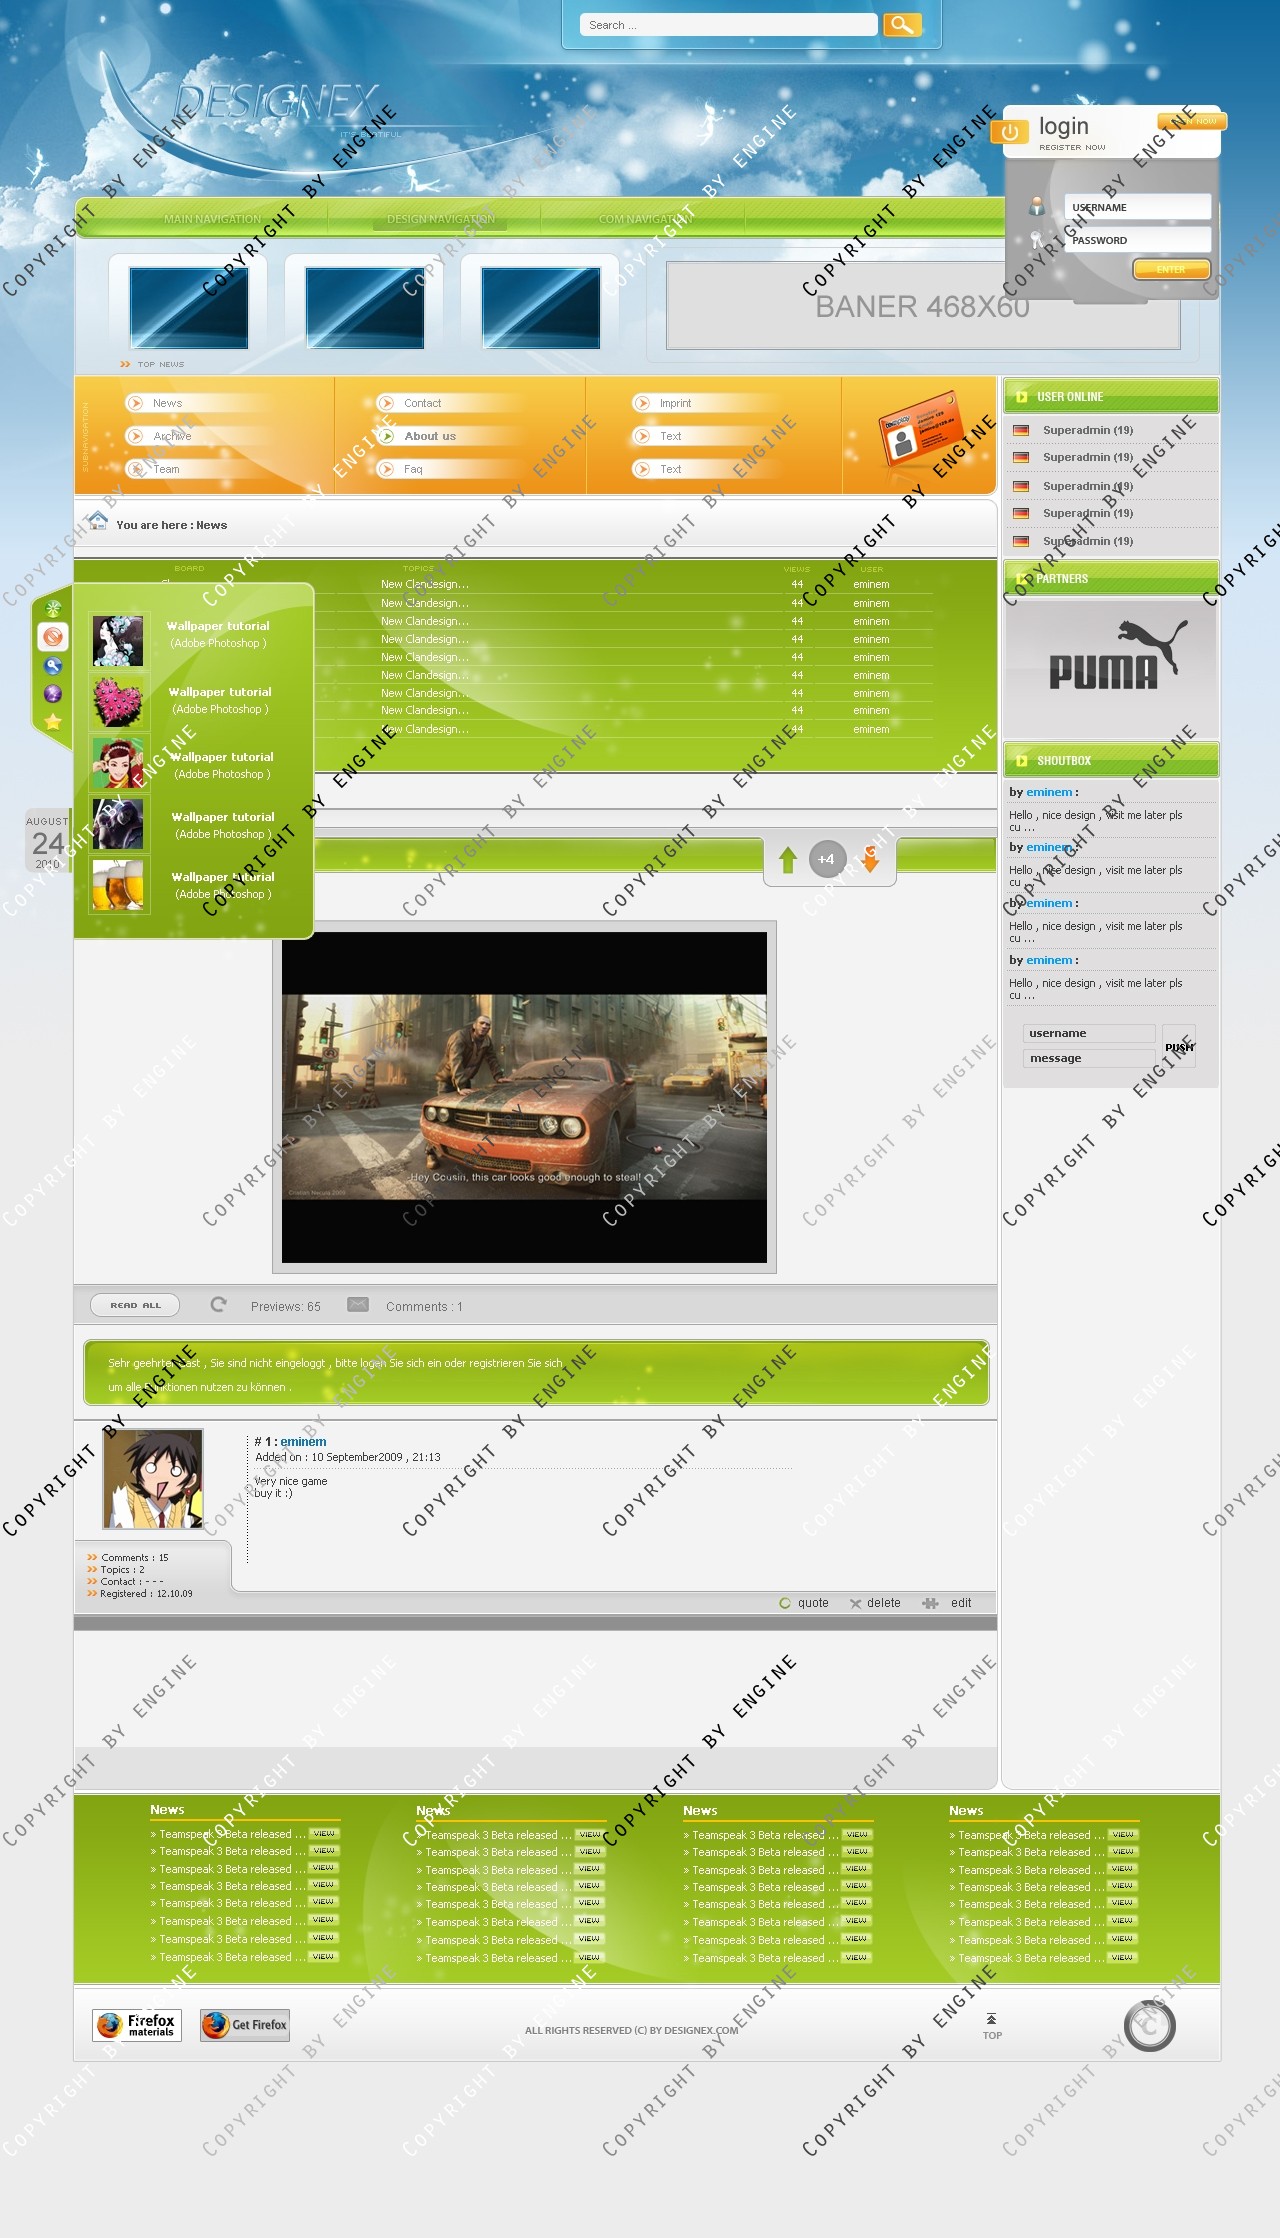1280x2238 pixels.
Task: Click the home icon in the breadcrumb
Action: pyautogui.click(x=97, y=520)
